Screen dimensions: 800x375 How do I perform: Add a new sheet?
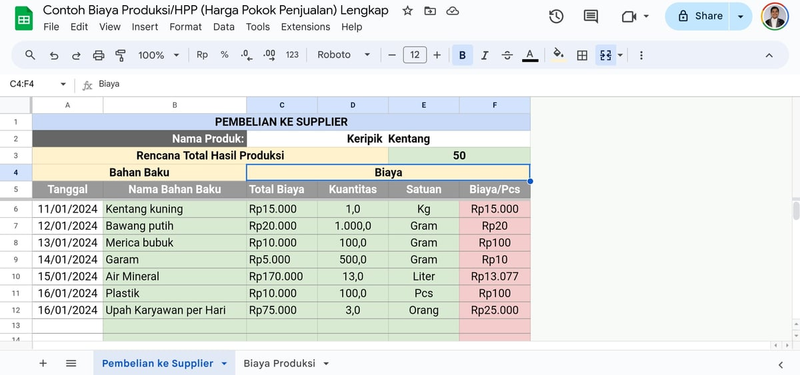coord(43,363)
